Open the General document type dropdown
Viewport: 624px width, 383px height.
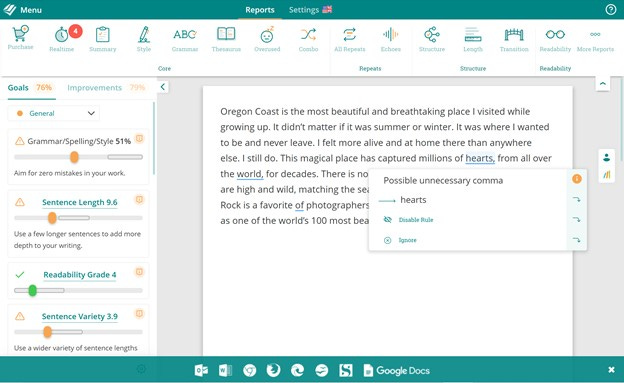[53, 113]
